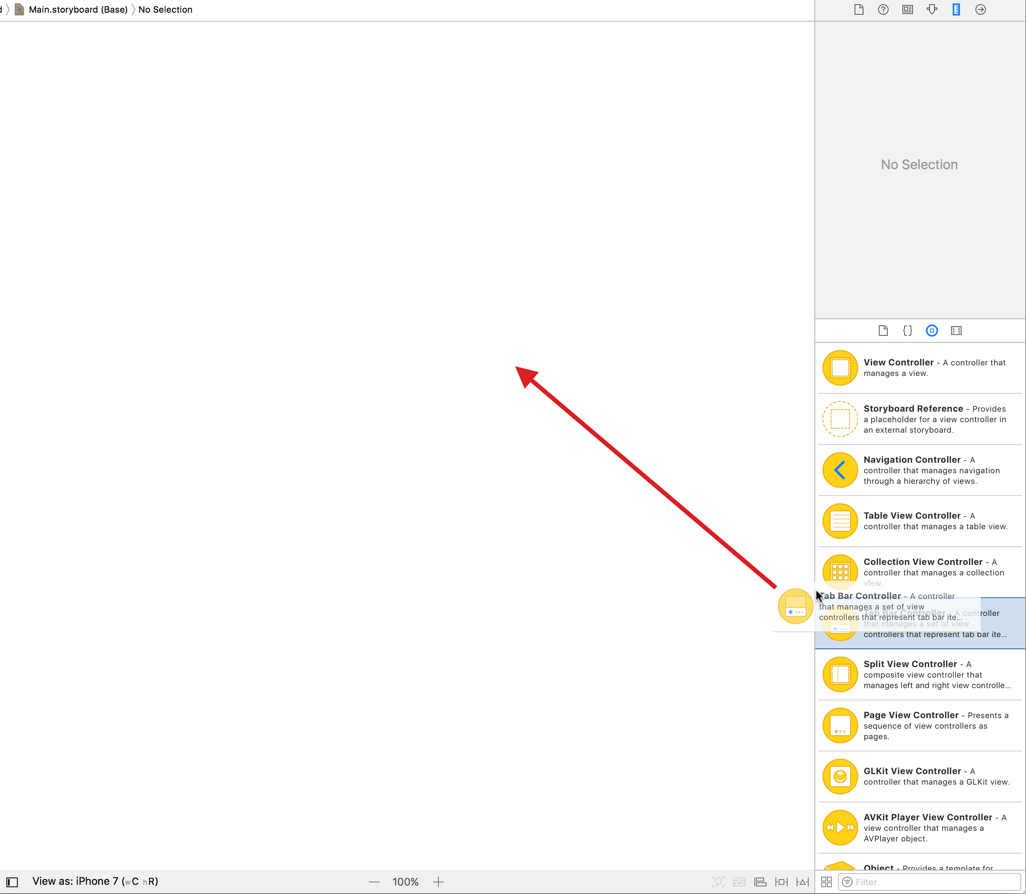This screenshot has width=1026, height=894.
Task: Show the File Template library
Action: (x=883, y=331)
